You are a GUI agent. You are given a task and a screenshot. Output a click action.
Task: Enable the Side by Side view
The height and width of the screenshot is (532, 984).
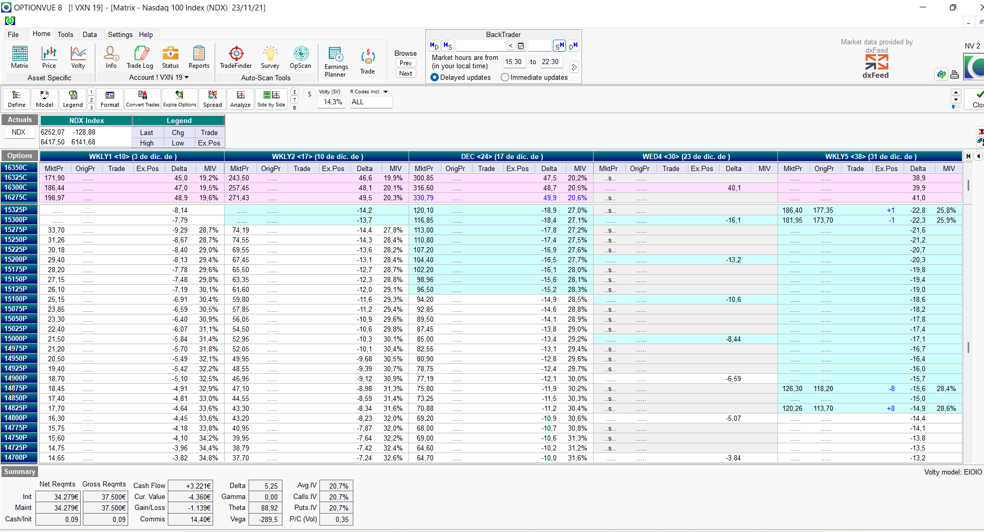click(x=271, y=98)
